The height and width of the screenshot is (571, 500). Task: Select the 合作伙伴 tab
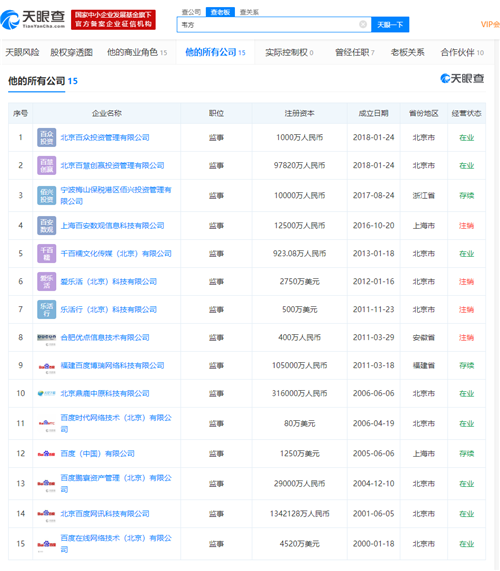click(462, 52)
